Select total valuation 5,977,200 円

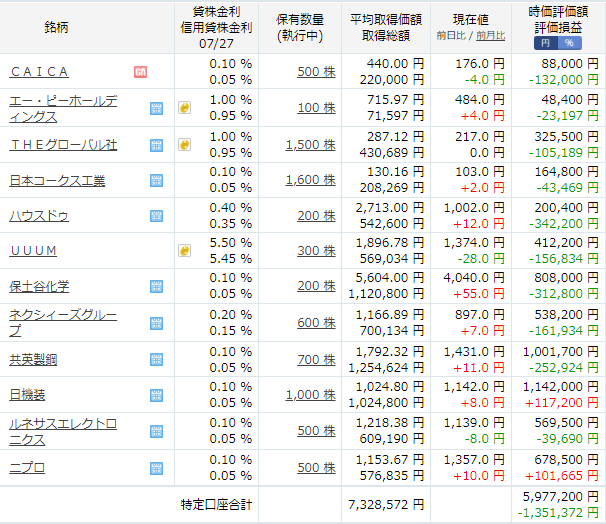[x=560, y=497]
